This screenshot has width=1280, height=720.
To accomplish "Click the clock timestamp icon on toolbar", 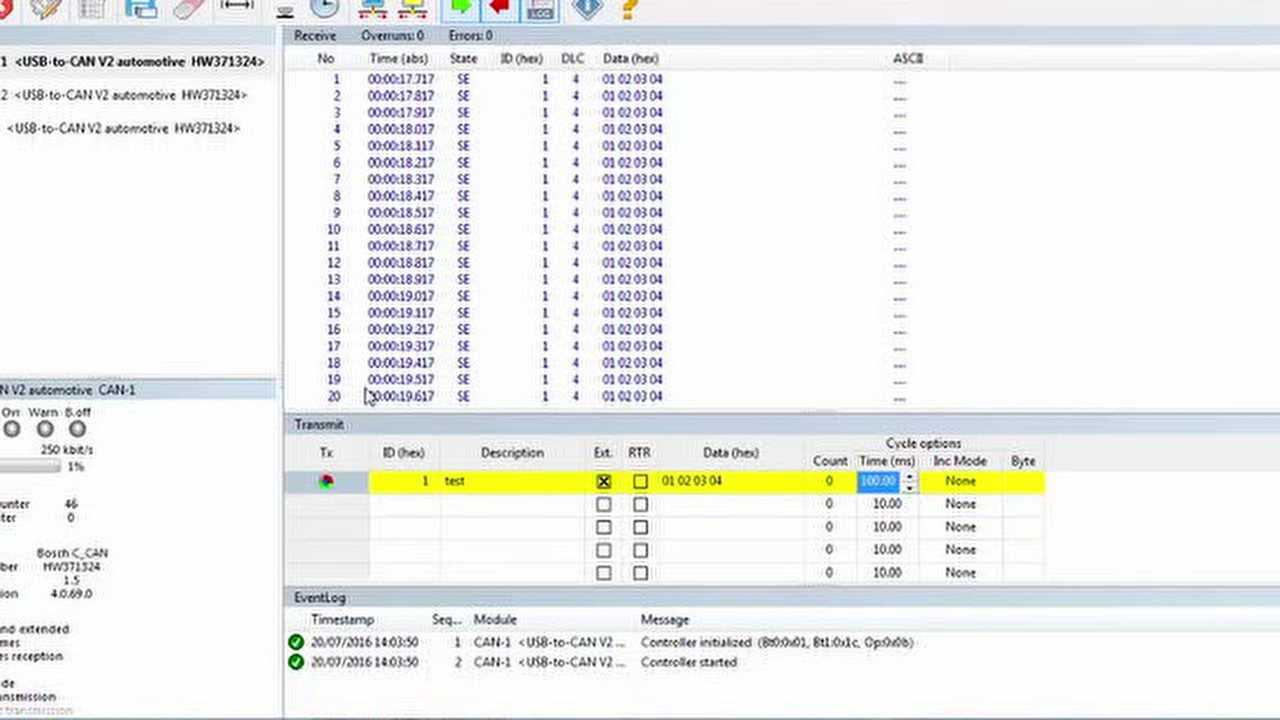I will (x=324, y=8).
